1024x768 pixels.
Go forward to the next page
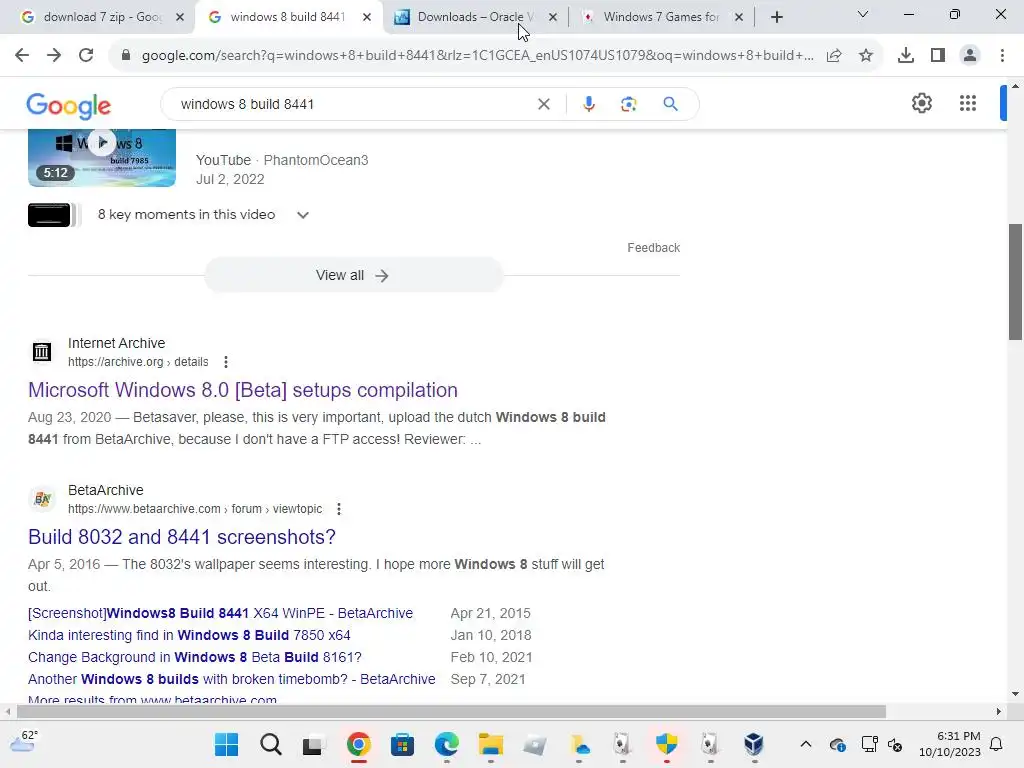click(54, 56)
